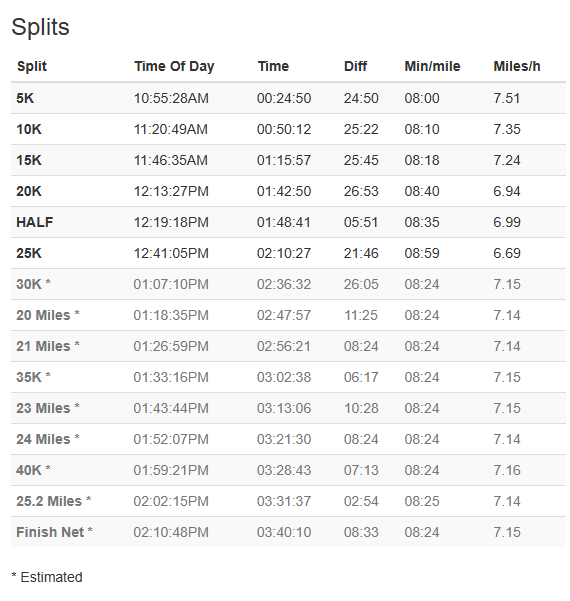Image resolution: width=570 pixels, height=601 pixels.
Task: Click the 10K split row label
Action: tap(29, 129)
